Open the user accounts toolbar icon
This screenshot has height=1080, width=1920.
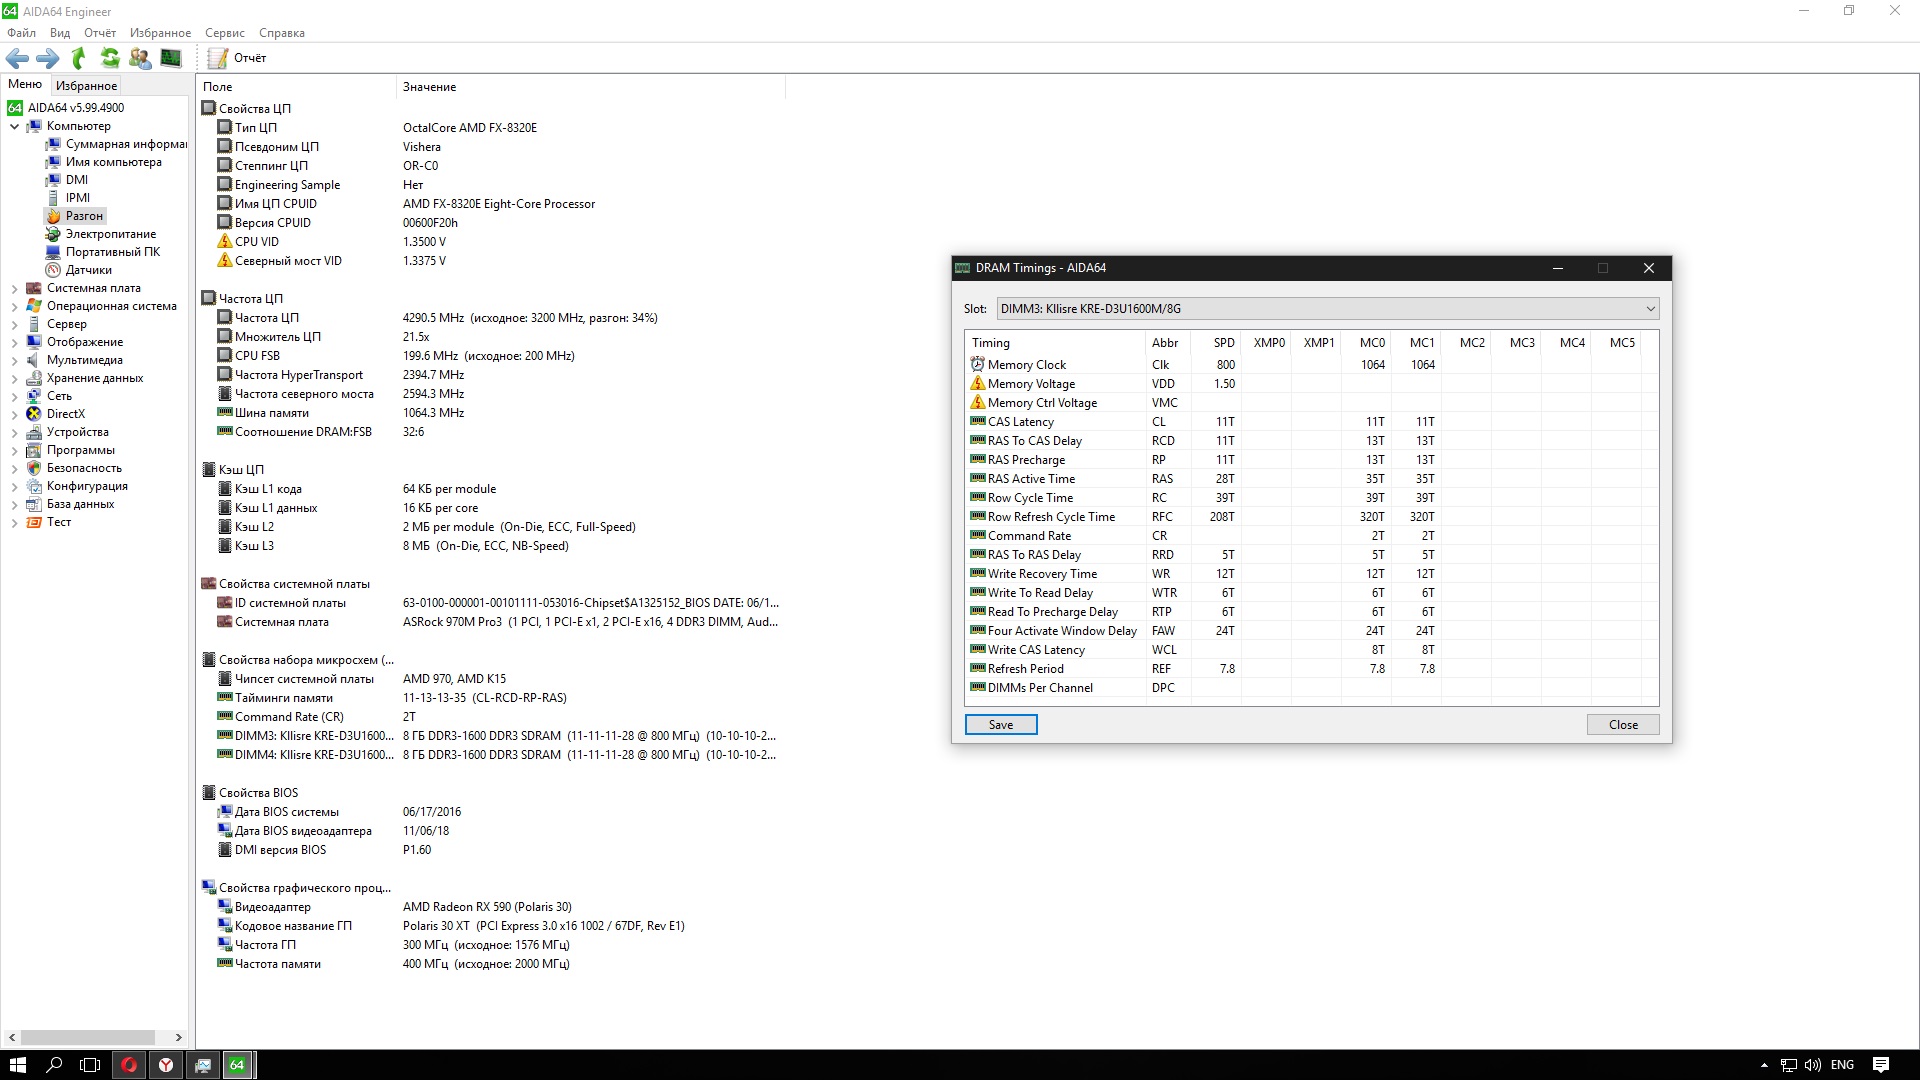[140, 58]
